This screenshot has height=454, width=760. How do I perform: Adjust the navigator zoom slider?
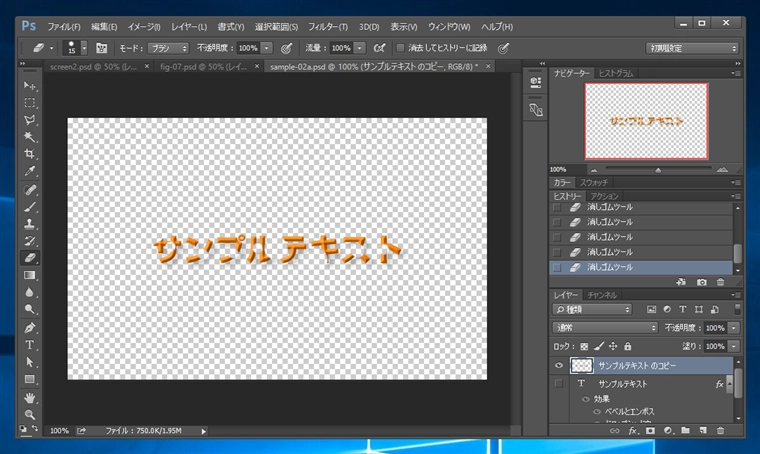tap(658, 170)
